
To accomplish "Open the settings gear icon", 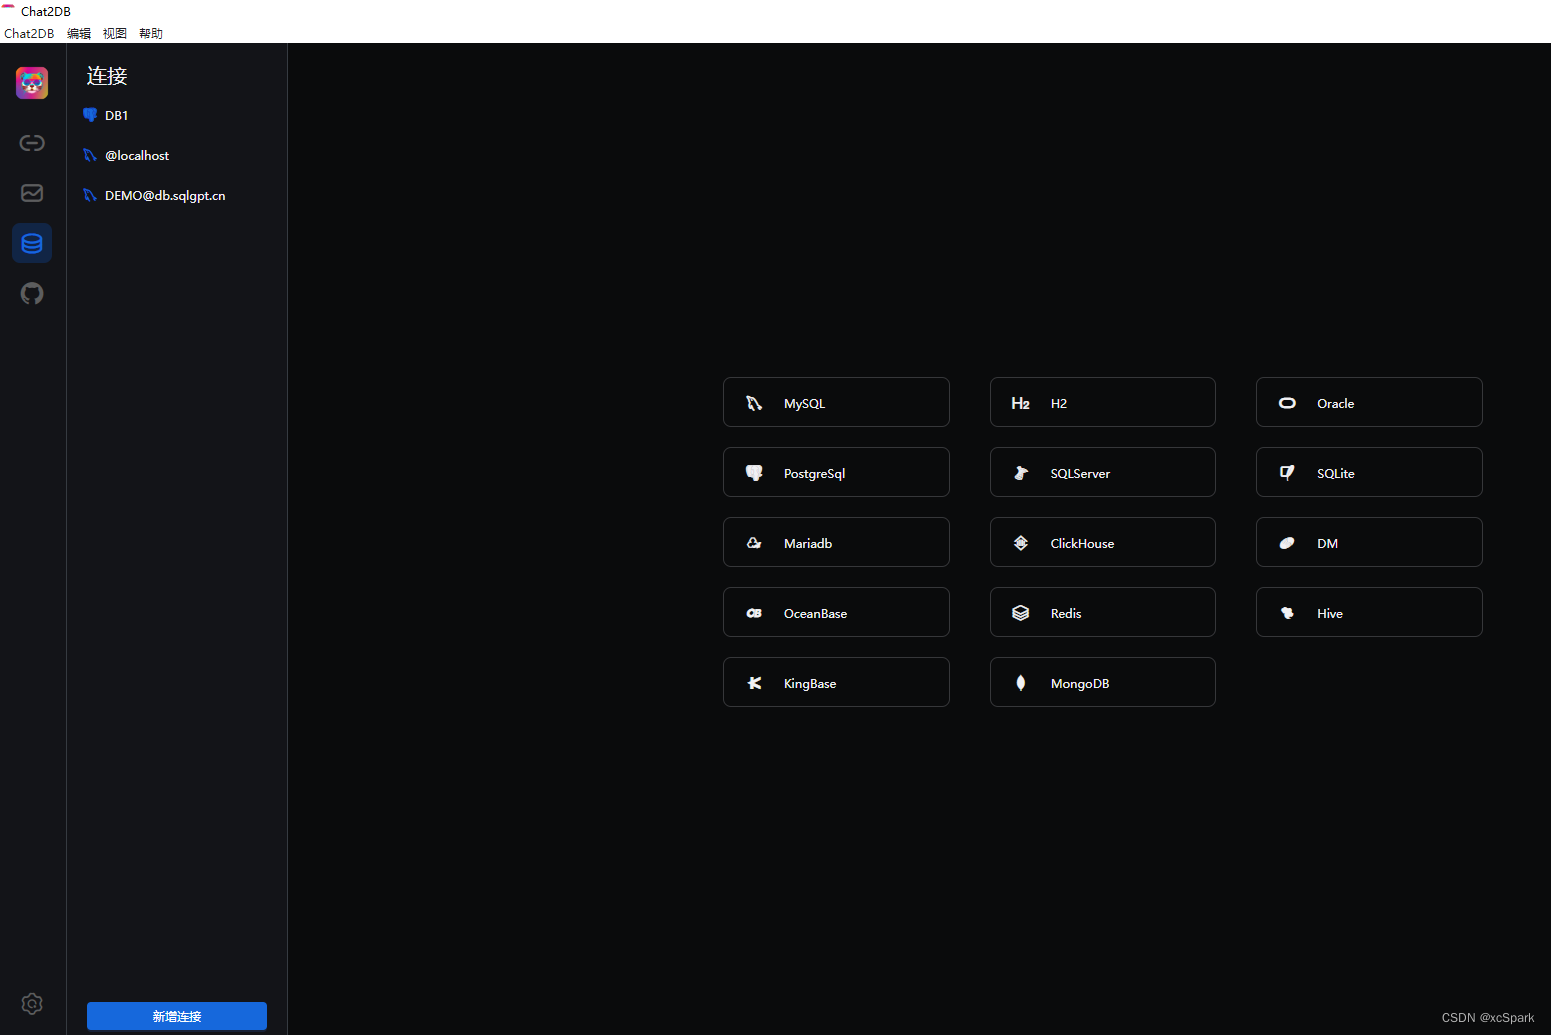I will click(32, 1004).
